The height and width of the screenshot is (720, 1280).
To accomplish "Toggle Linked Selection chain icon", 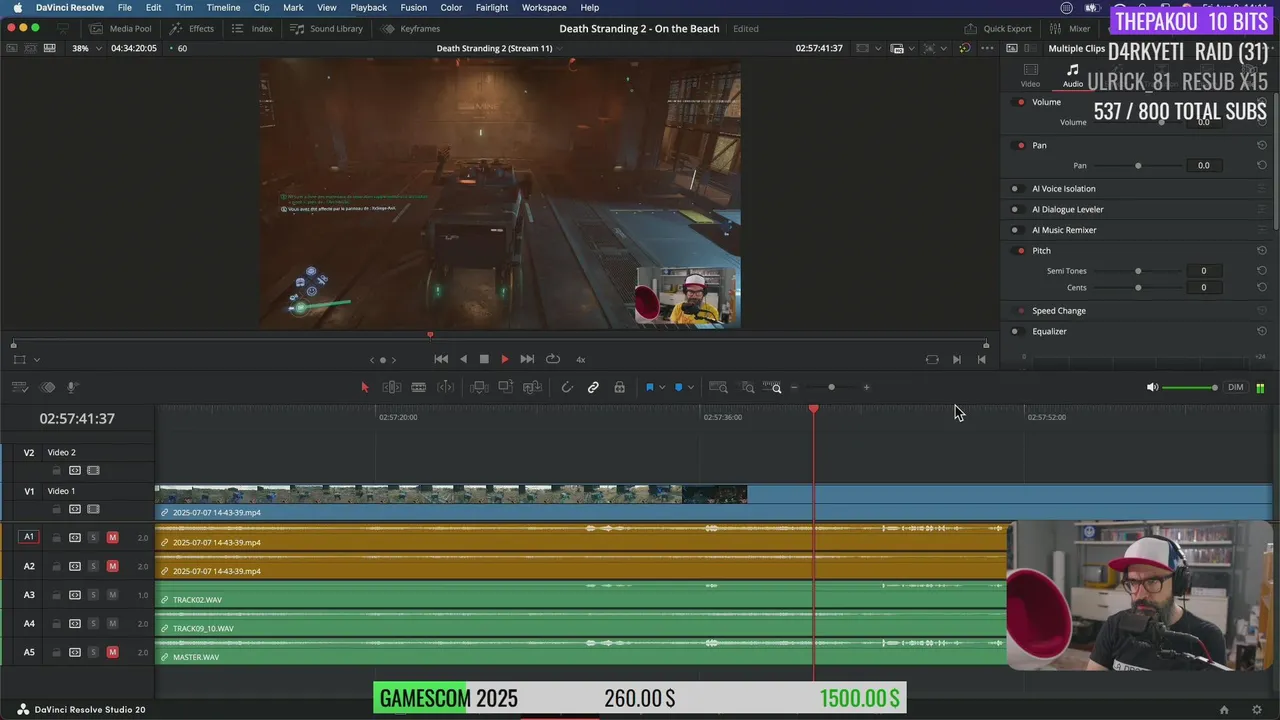I will (x=593, y=387).
